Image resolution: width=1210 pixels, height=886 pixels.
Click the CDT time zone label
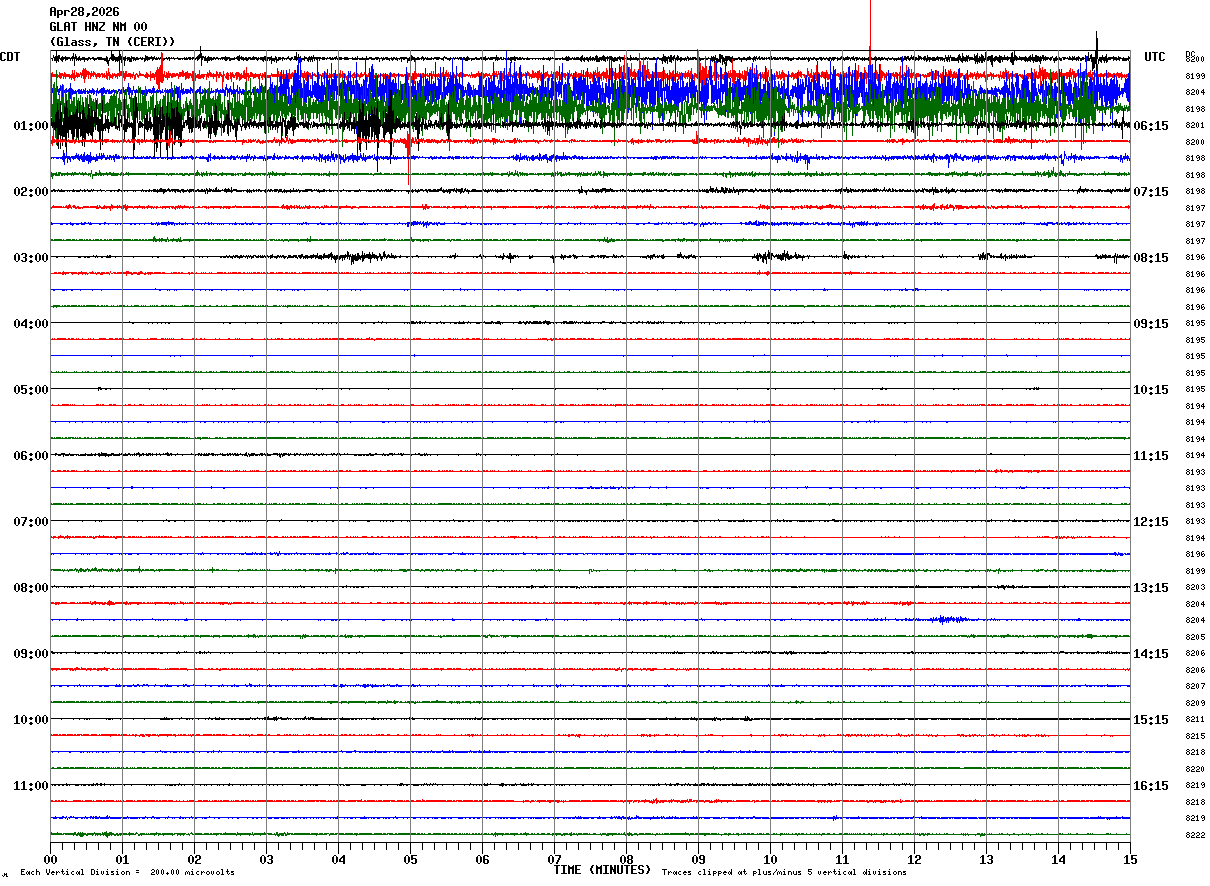tap(11, 57)
